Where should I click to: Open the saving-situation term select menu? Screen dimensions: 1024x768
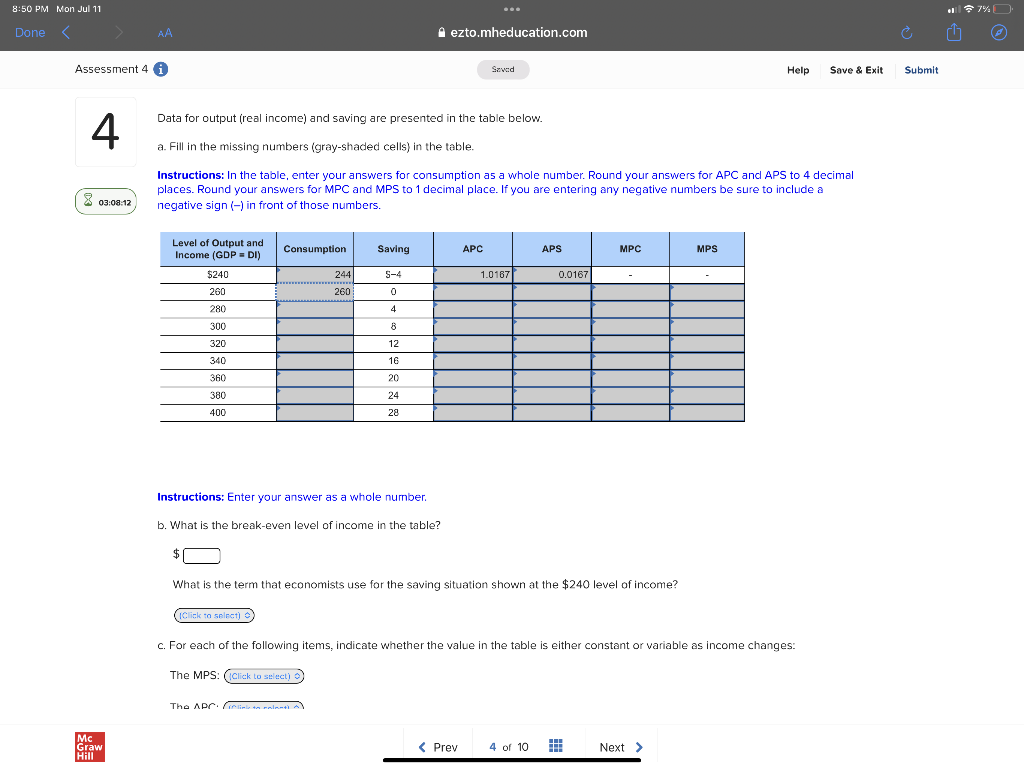214,615
